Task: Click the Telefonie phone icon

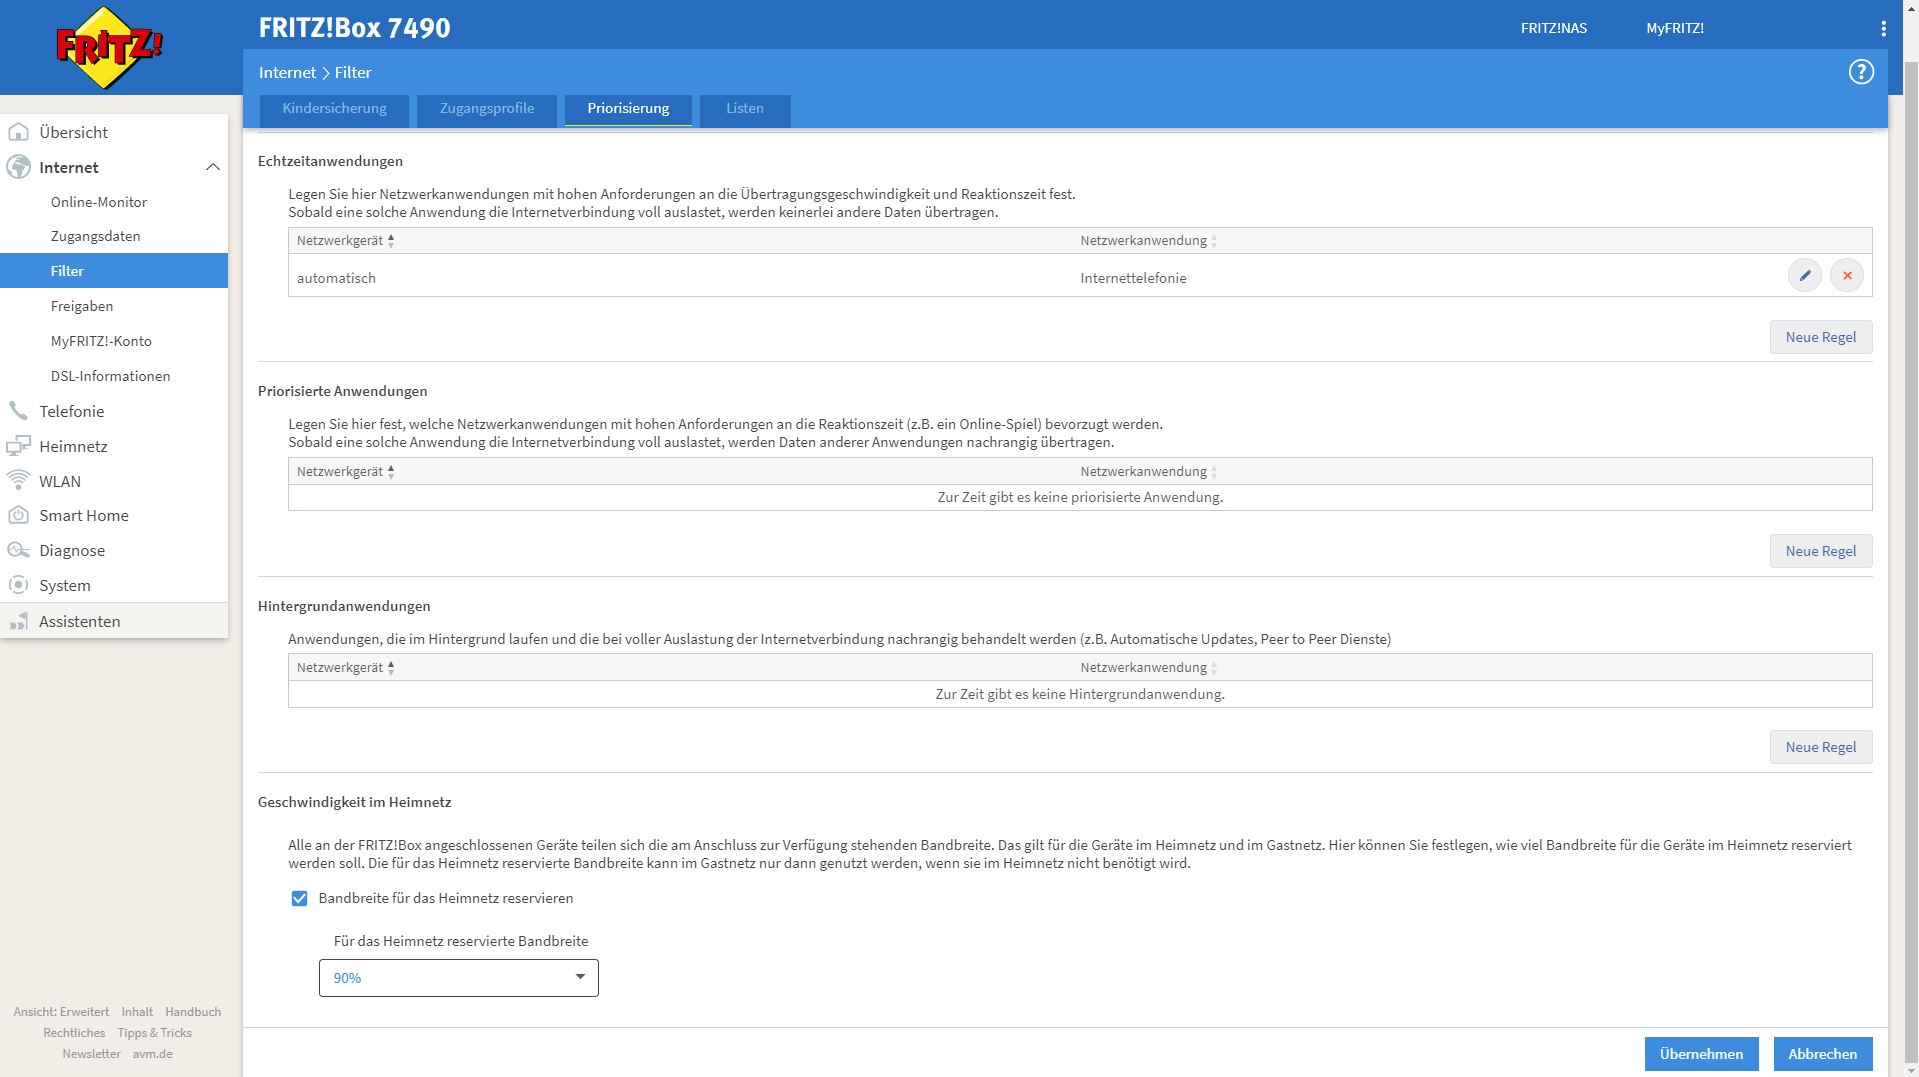Action: click(18, 411)
